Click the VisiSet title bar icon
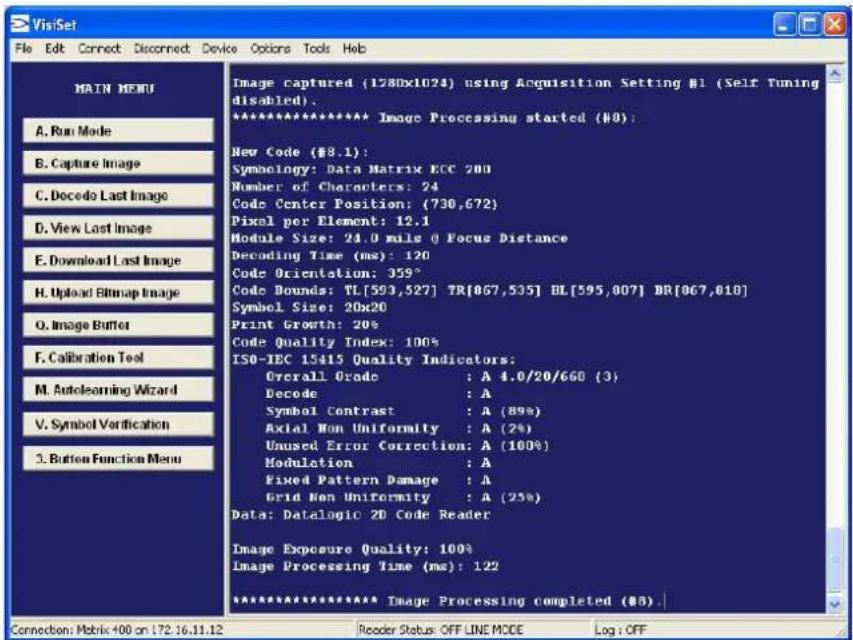 point(20,24)
